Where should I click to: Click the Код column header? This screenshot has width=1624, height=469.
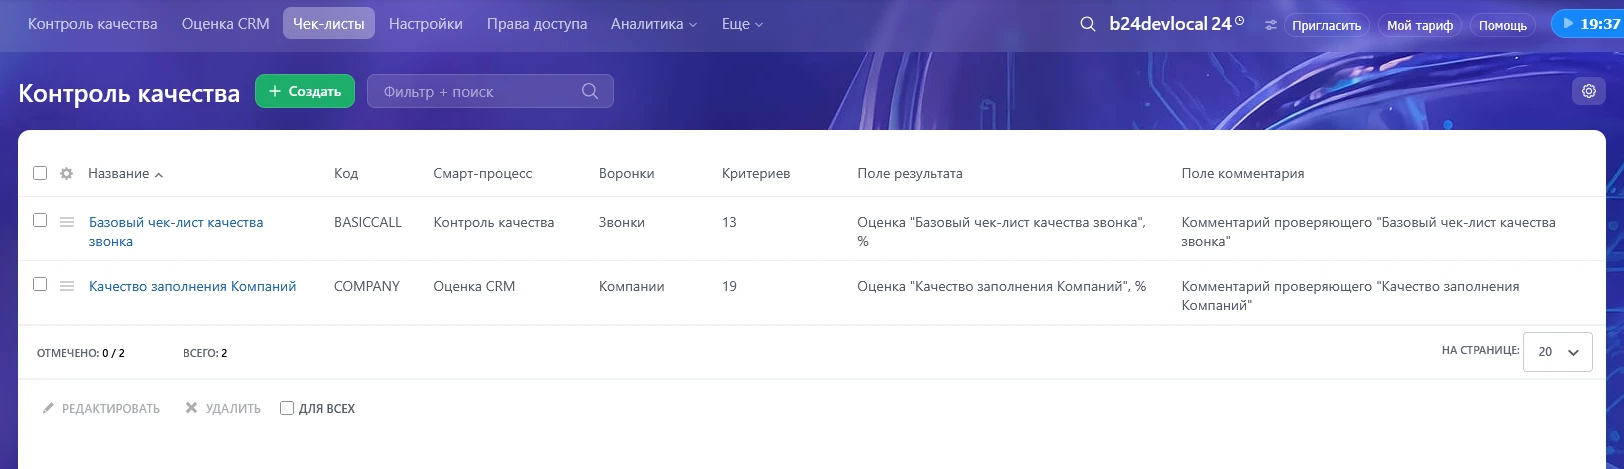[346, 173]
